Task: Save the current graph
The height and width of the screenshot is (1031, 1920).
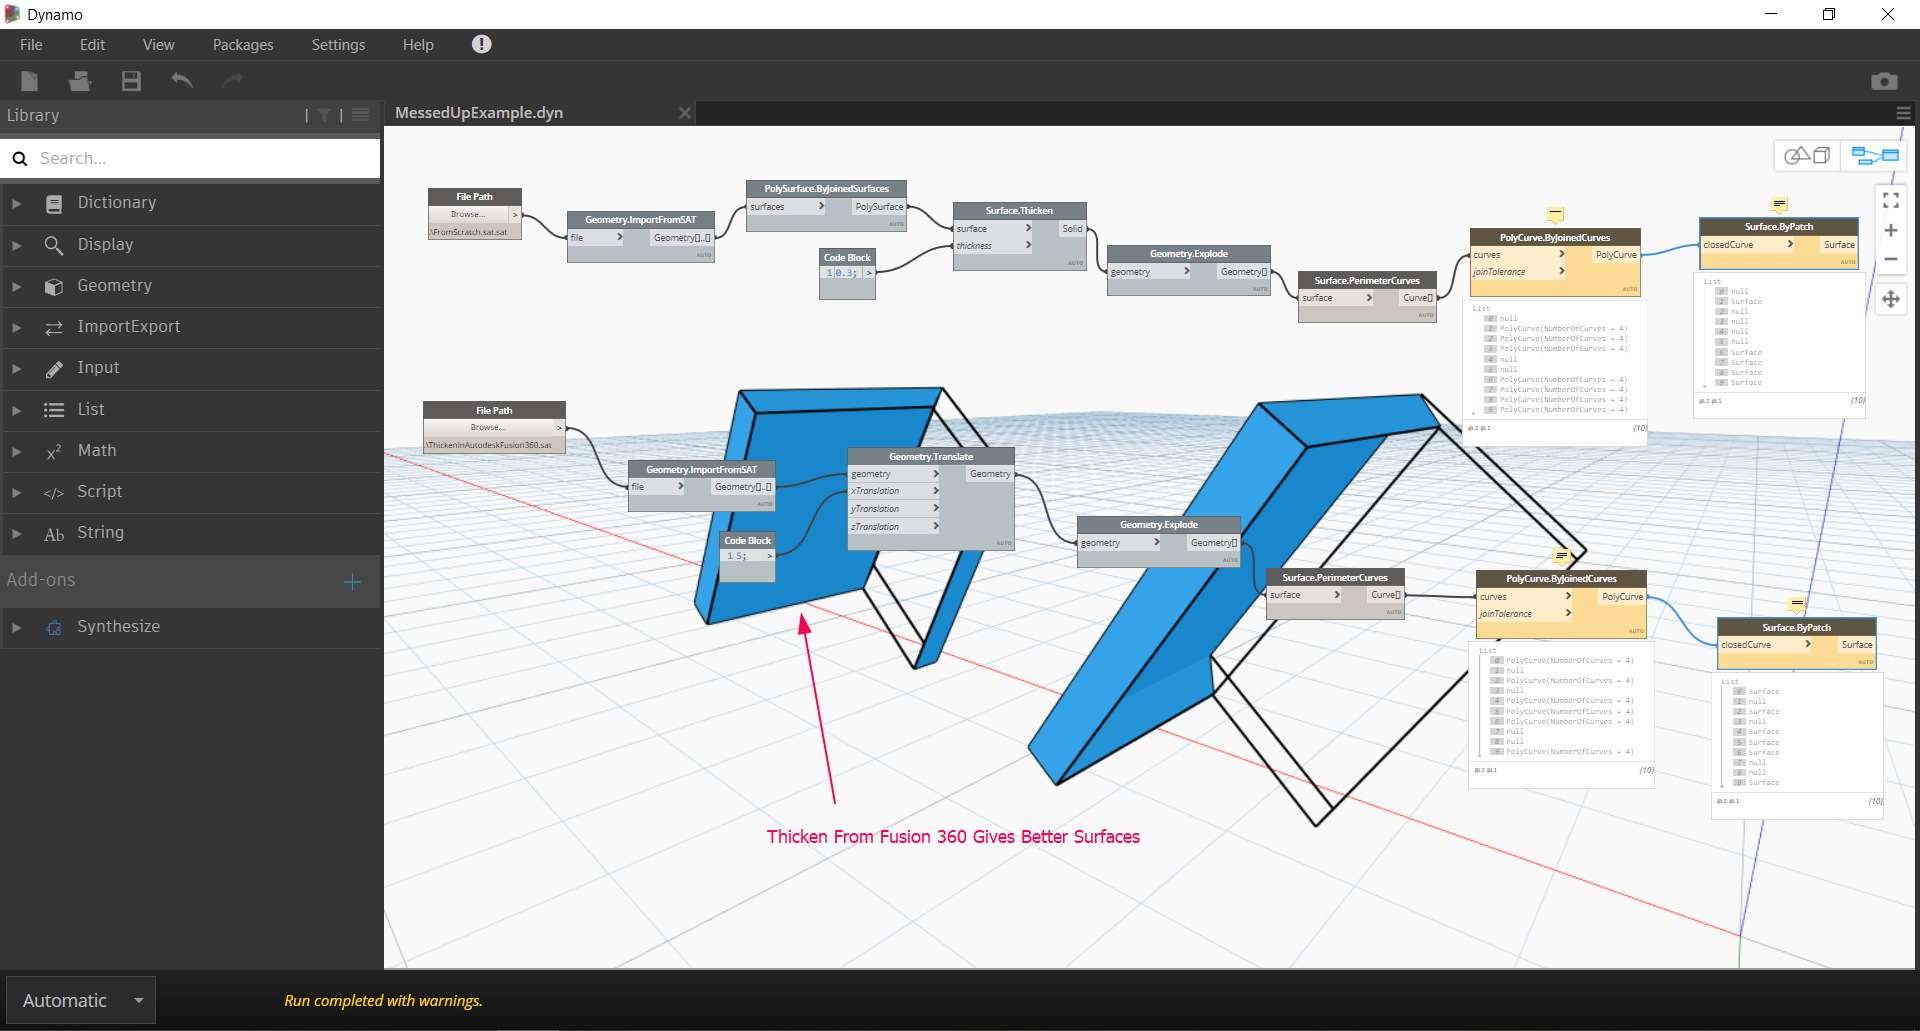Action: coord(130,81)
